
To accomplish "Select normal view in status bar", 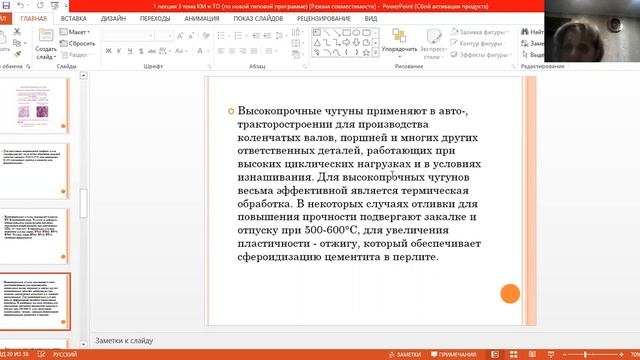I will point(495,354).
